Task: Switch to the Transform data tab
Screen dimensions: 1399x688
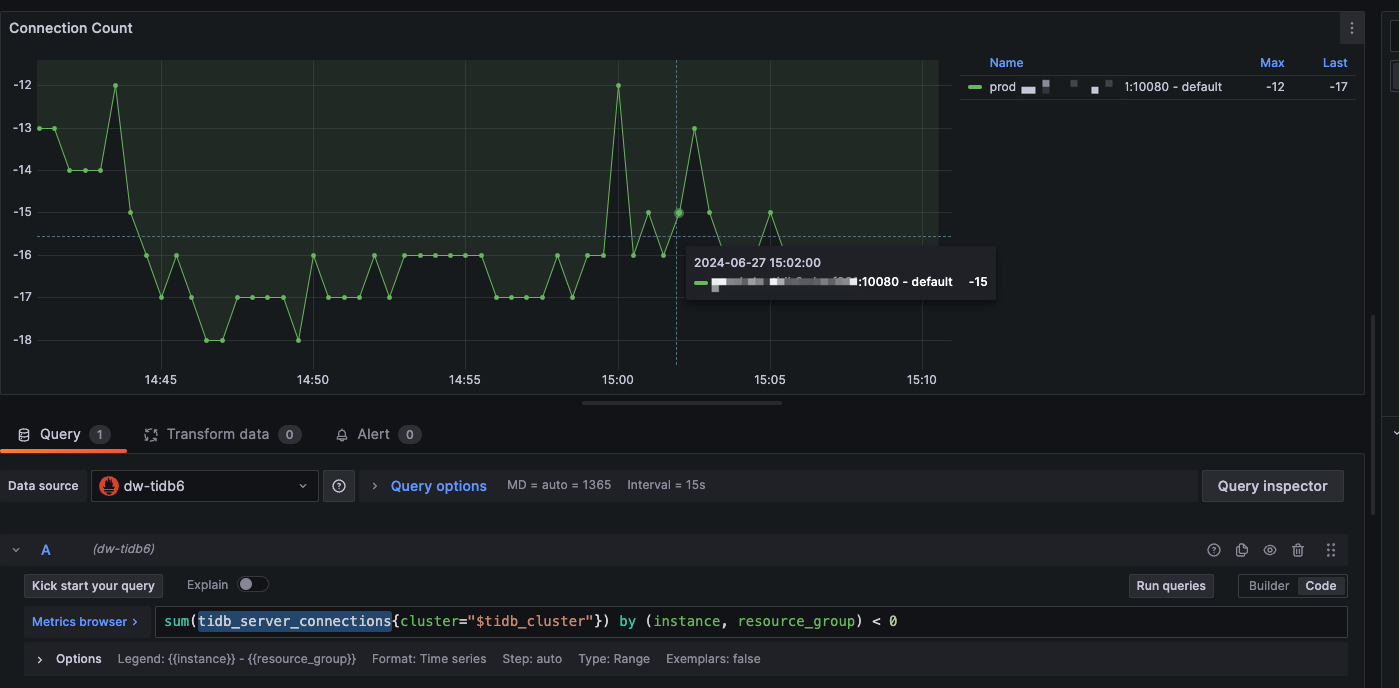Action: 217,434
